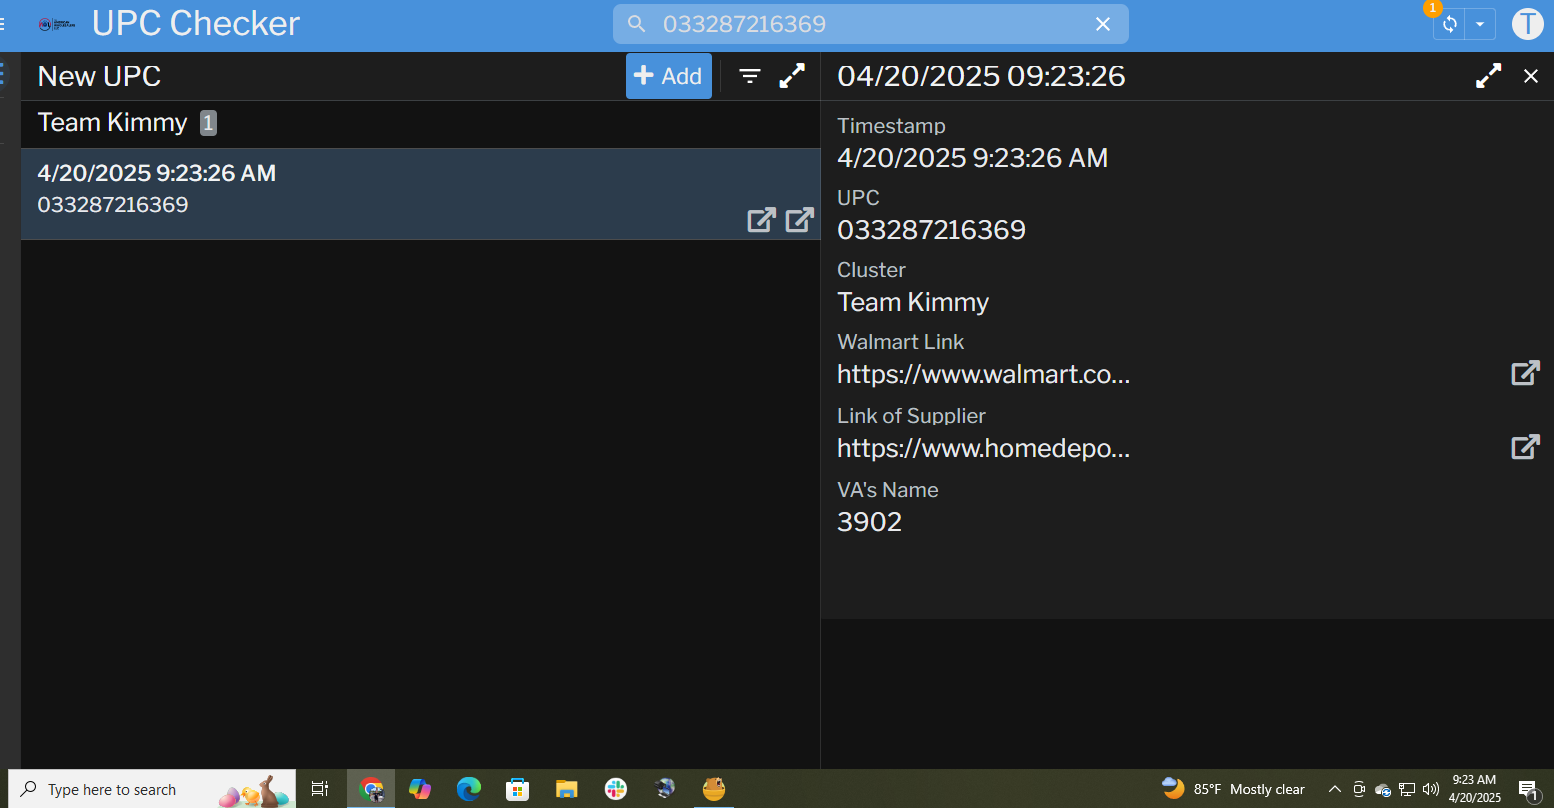Open the Walmart Link external icon in details
1554x808 pixels.
tap(1524, 374)
